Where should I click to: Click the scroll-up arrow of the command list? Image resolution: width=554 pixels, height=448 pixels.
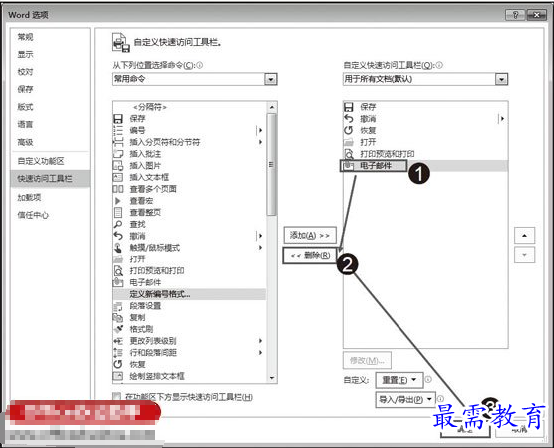(x=271, y=107)
